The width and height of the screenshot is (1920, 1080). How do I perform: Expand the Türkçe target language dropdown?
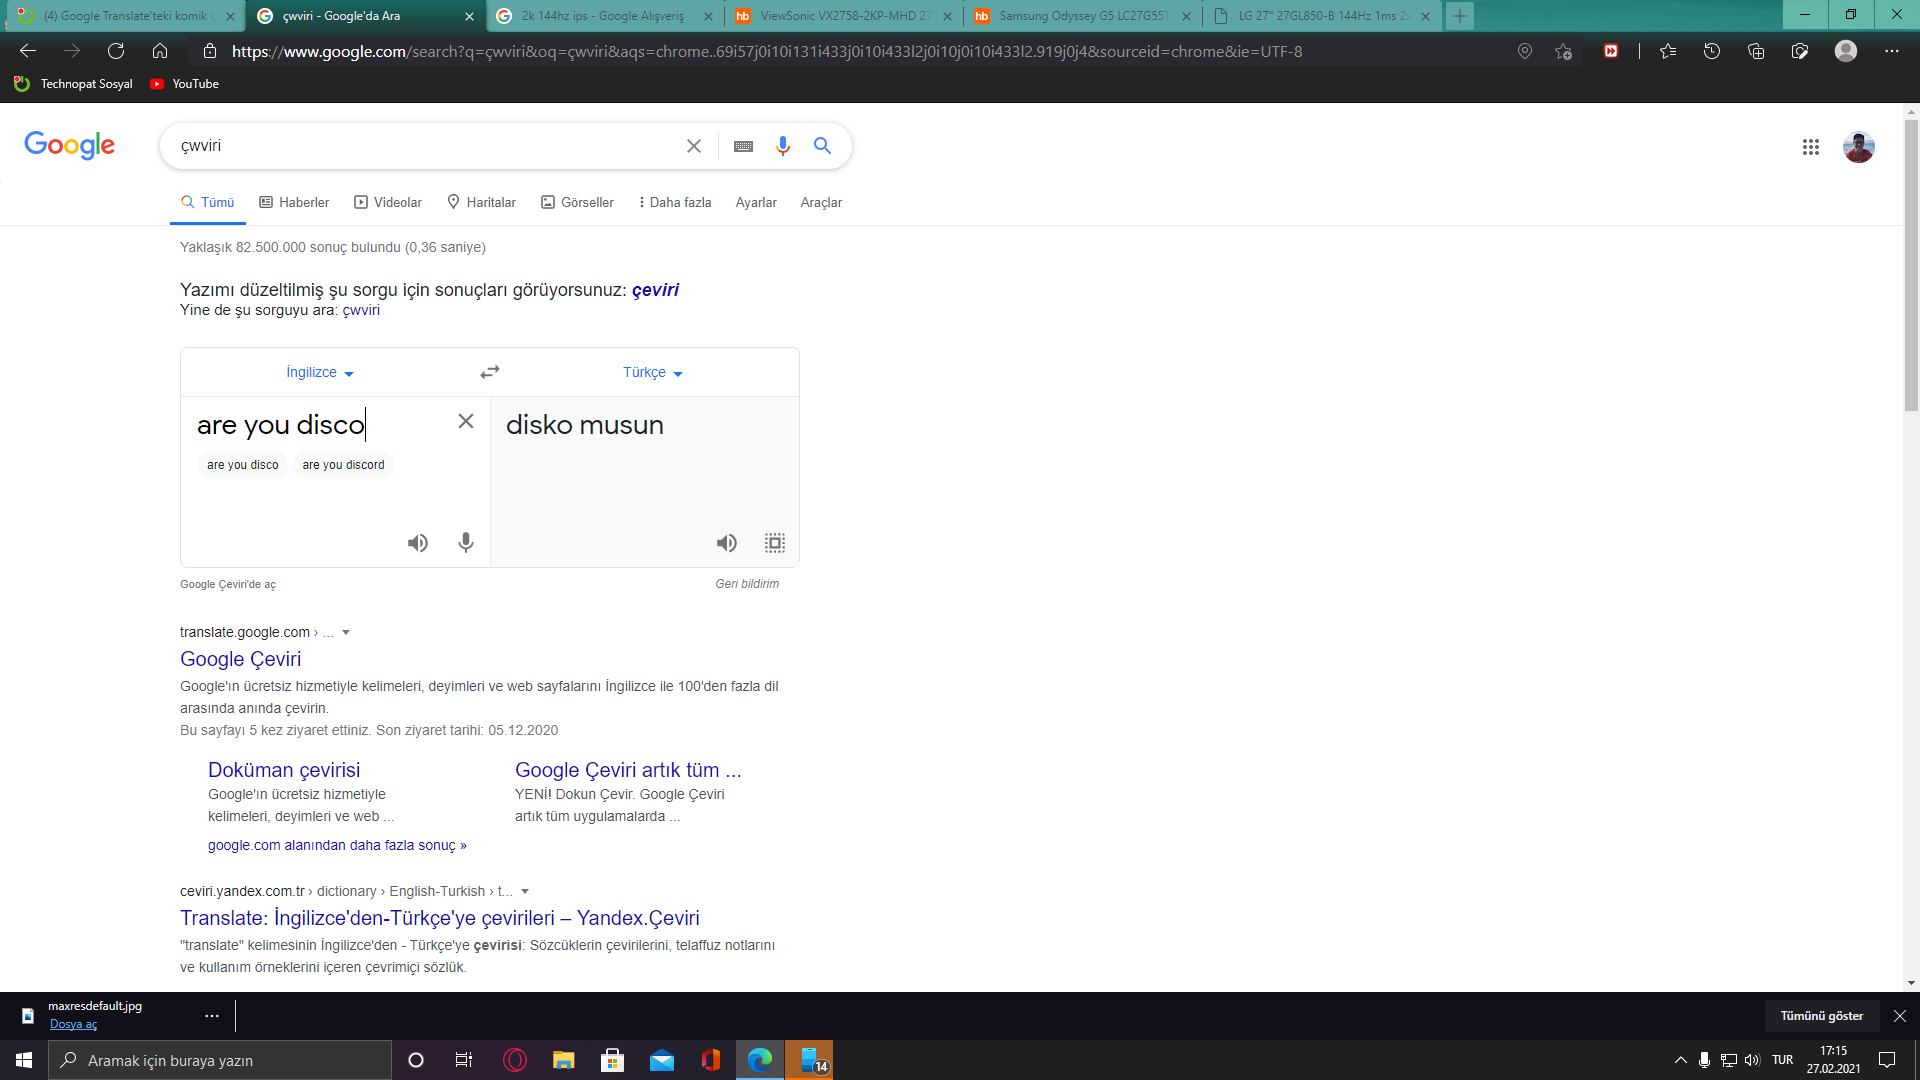coord(652,372)
